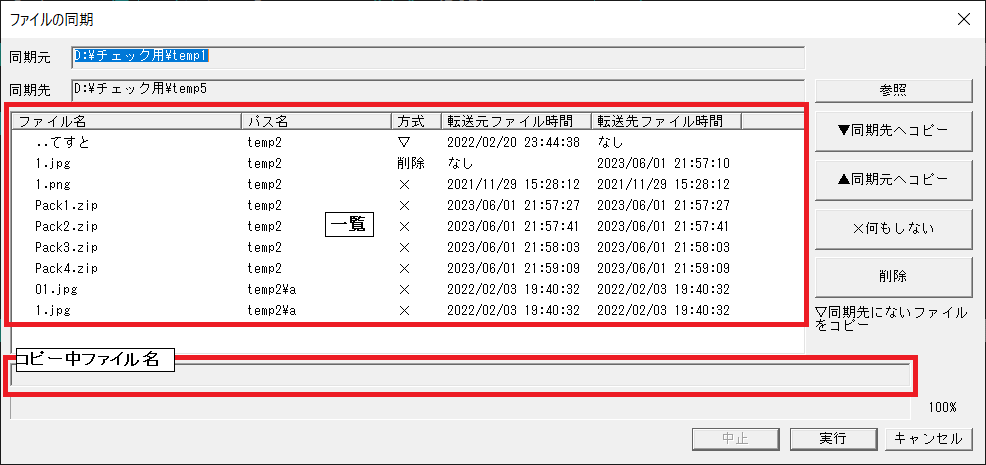Sort by パス名 column header

pyautogui.click(x=316, y=121)
